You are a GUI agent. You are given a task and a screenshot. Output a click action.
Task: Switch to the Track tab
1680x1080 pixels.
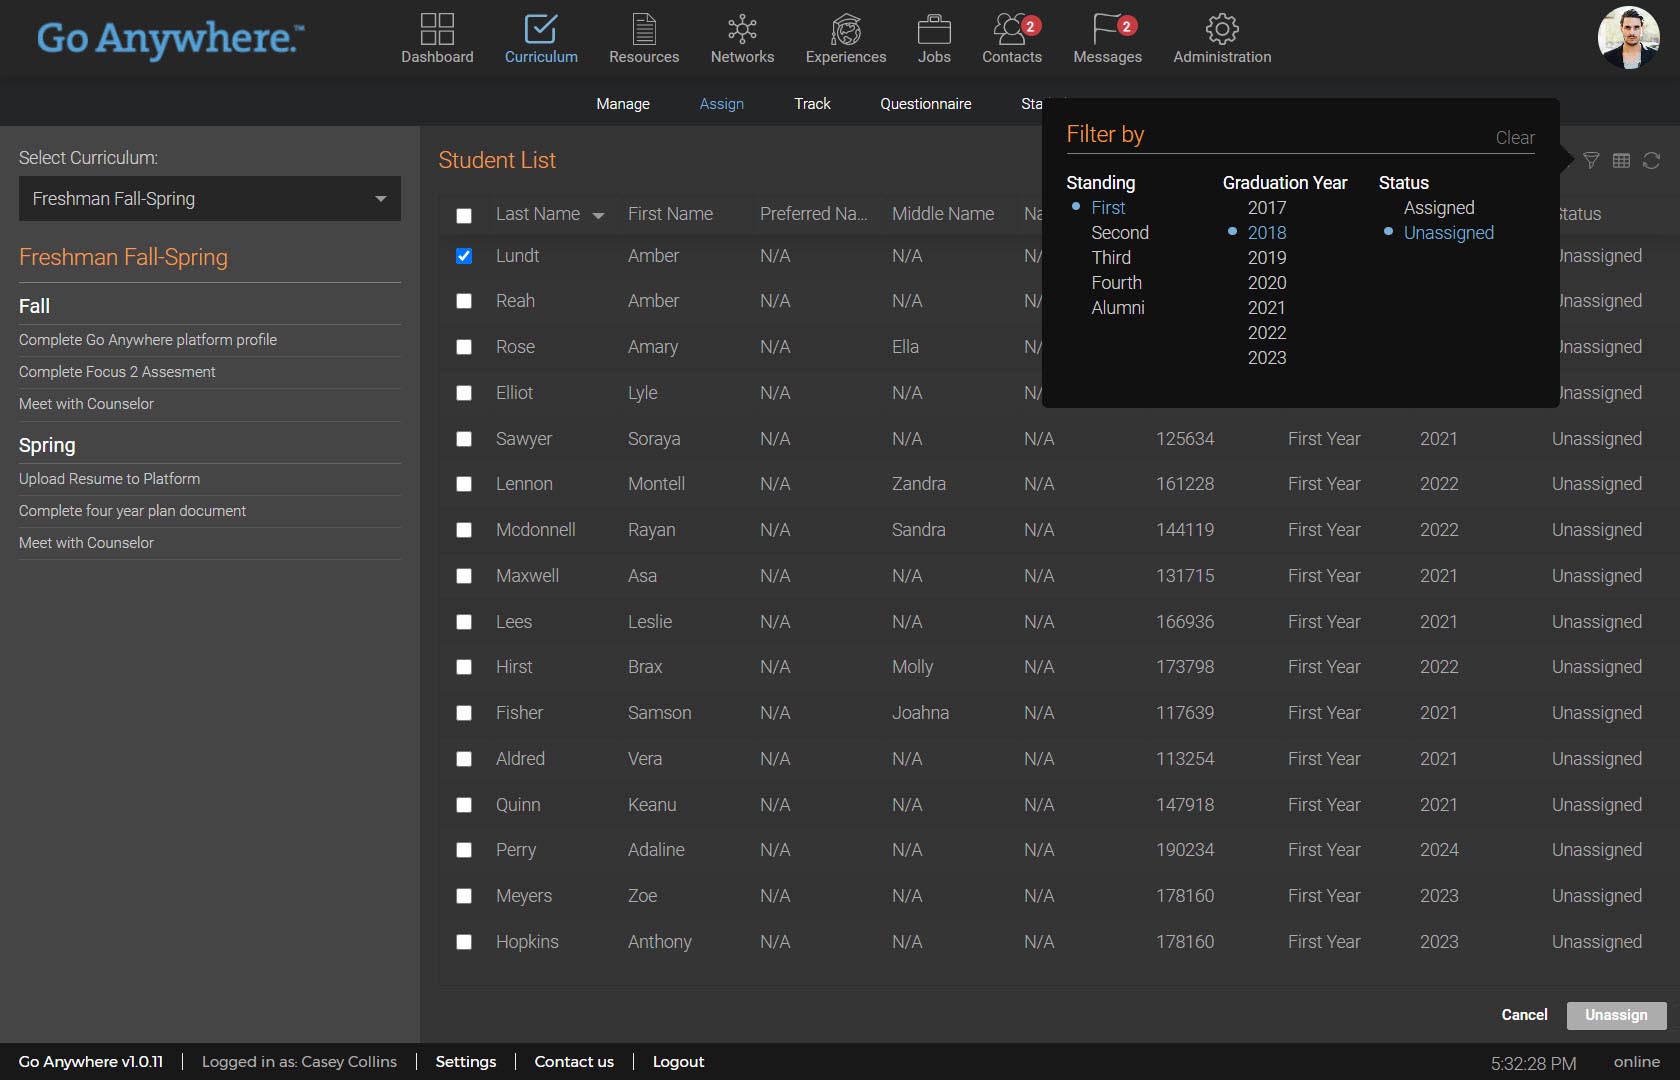812,104
